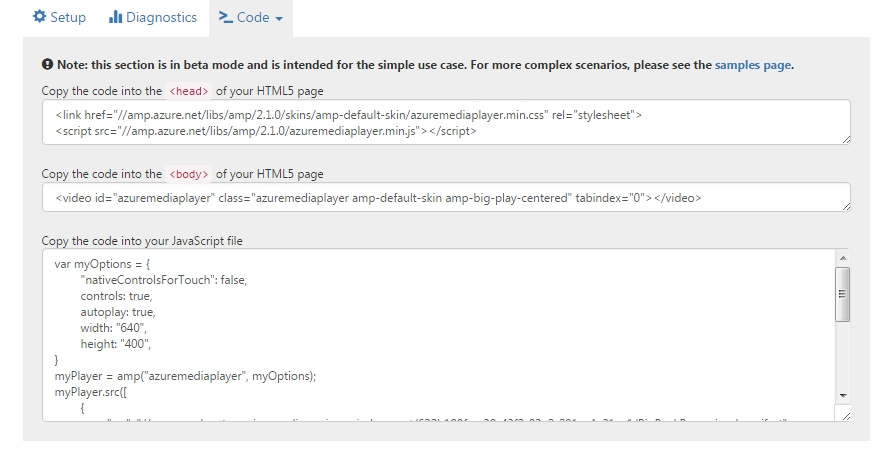Click the exclamation icon beside the Note
This screenshot has width=890, height=454.
click(x=47, y=65)
